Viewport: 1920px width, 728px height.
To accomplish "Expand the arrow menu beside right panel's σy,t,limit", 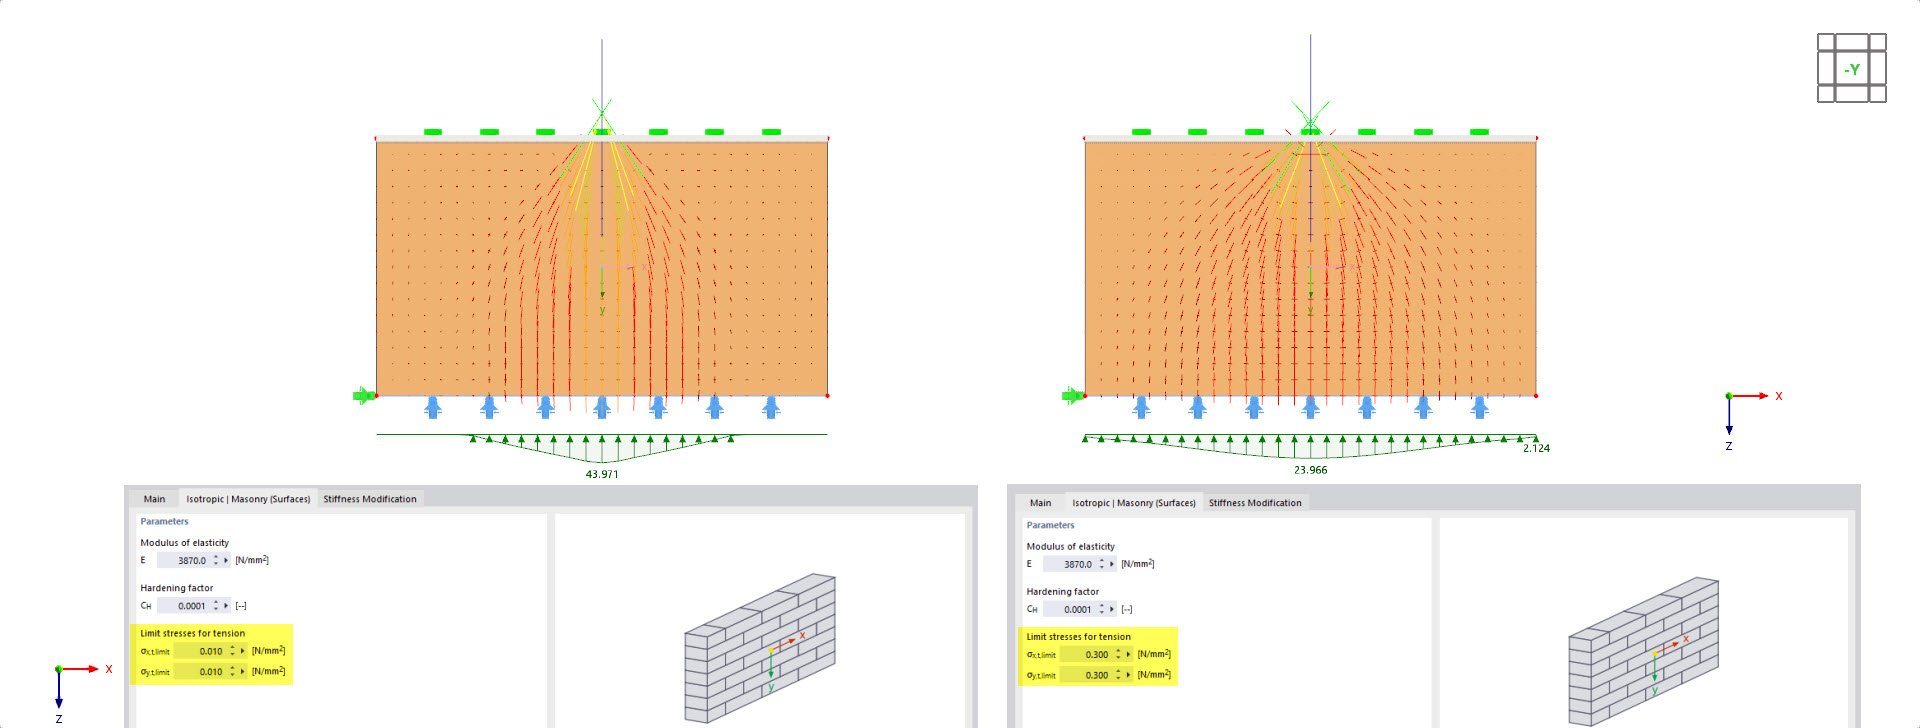I will click(1129, 676).
